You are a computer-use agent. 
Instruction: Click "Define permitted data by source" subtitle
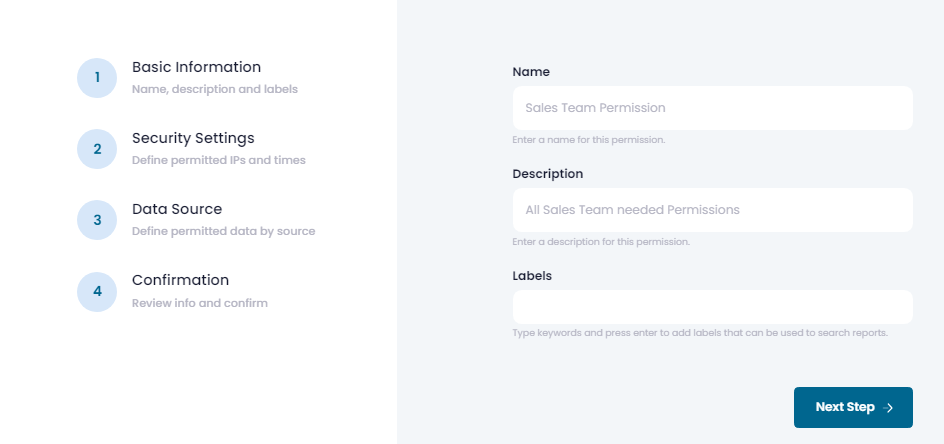point(223,231)
